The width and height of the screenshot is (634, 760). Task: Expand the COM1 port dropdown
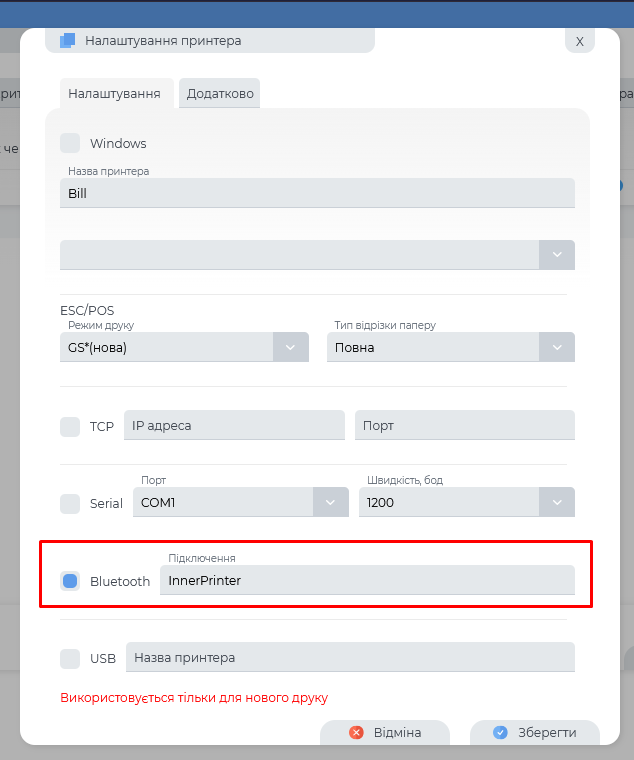330,503
